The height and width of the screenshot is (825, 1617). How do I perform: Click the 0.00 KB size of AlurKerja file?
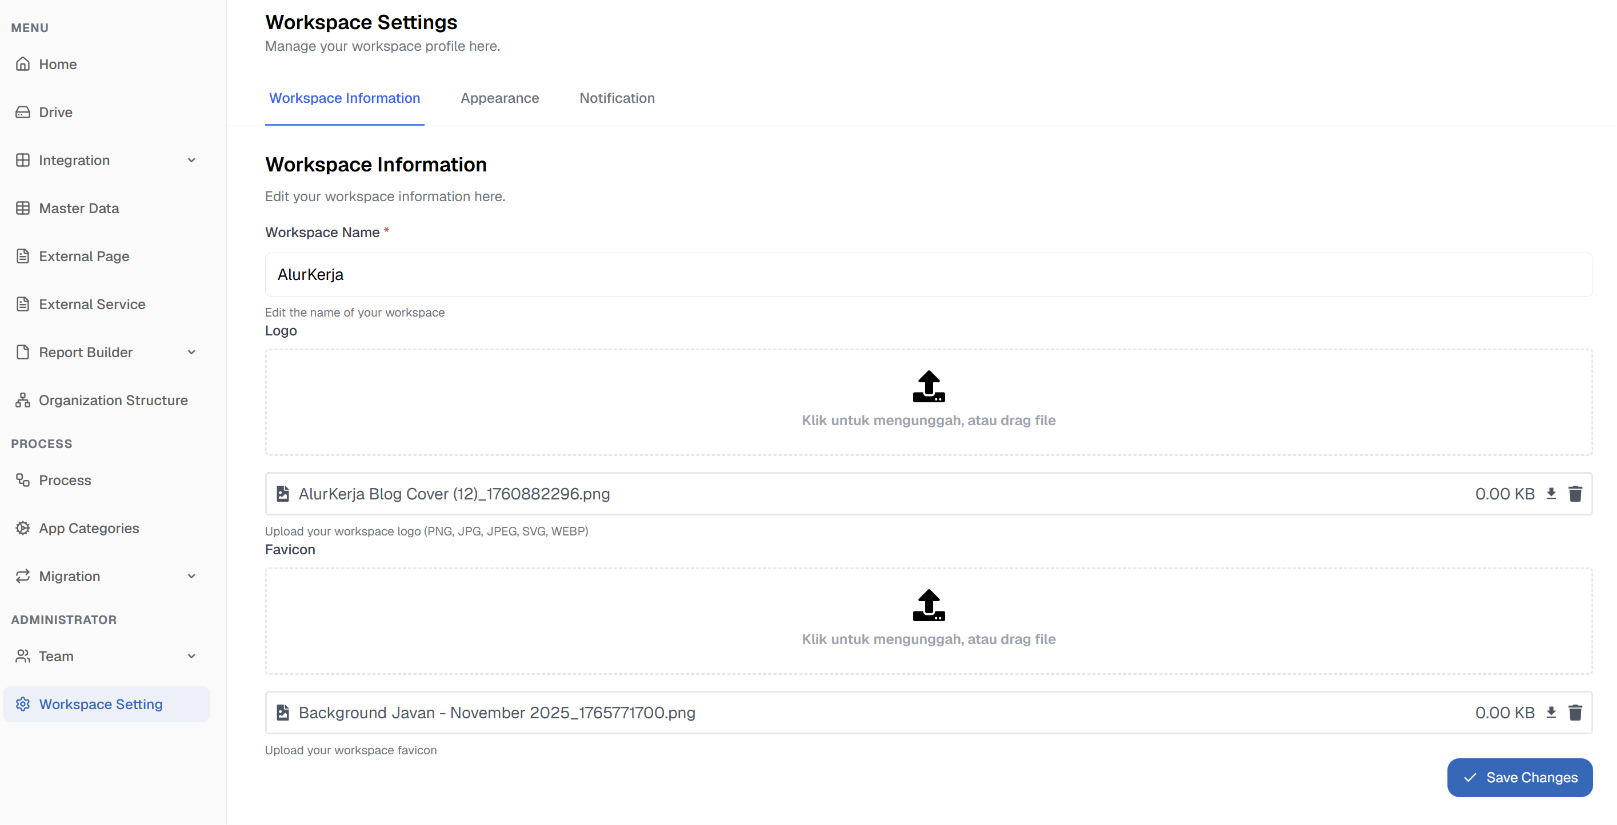(1505, 494)
